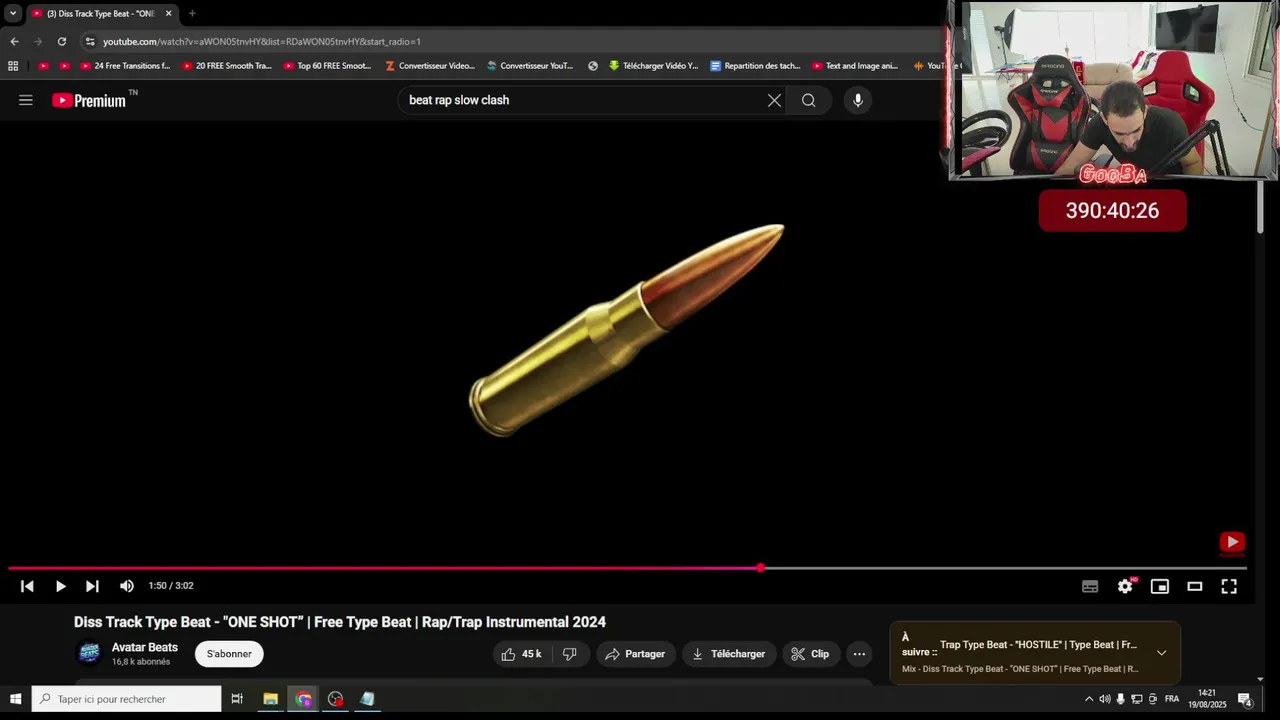Viewport: 1280px width, 720px height.
Task: Switch to miniplayer mode
Action: pyautogui.click(x=1160, y=586)
